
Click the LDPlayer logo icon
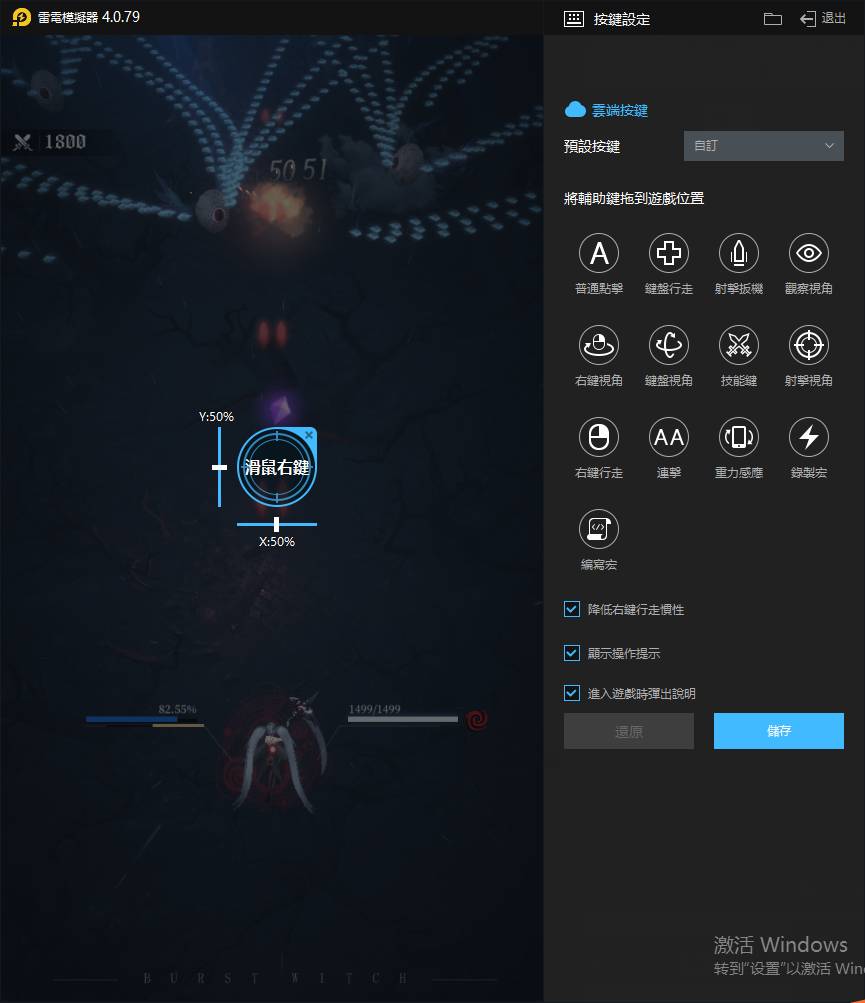tap(21, 17)
